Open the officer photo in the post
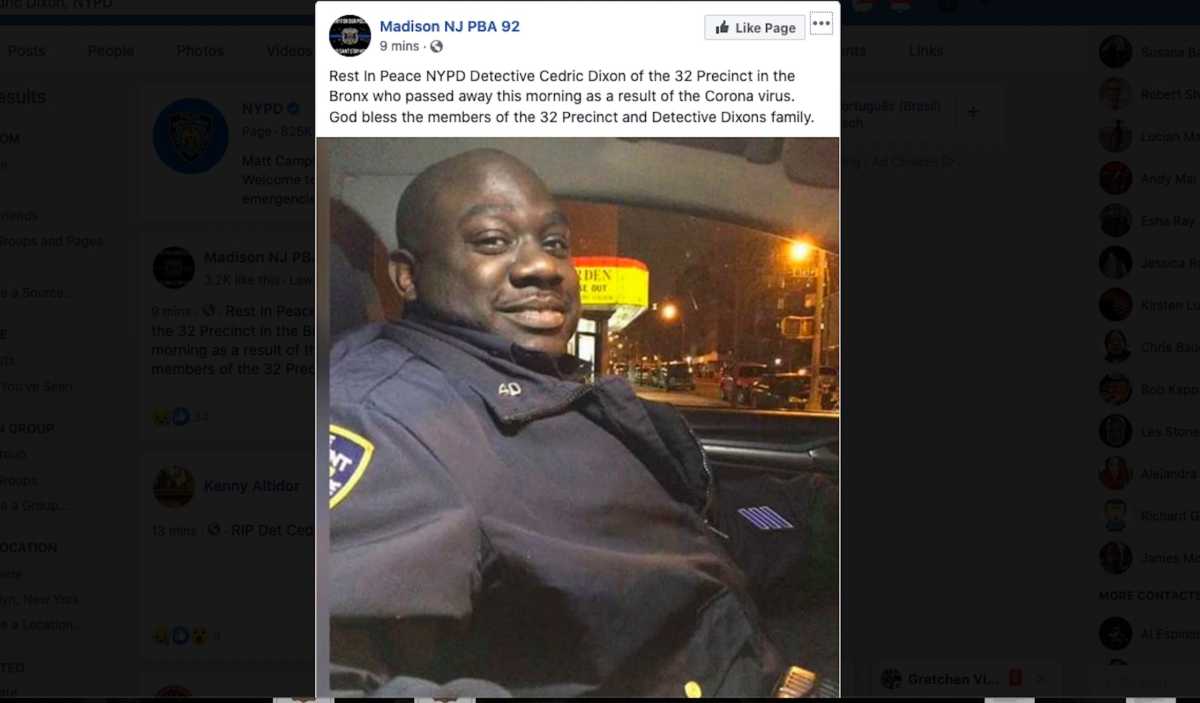This screenshot has width=1200, height=703. point(578,417)
